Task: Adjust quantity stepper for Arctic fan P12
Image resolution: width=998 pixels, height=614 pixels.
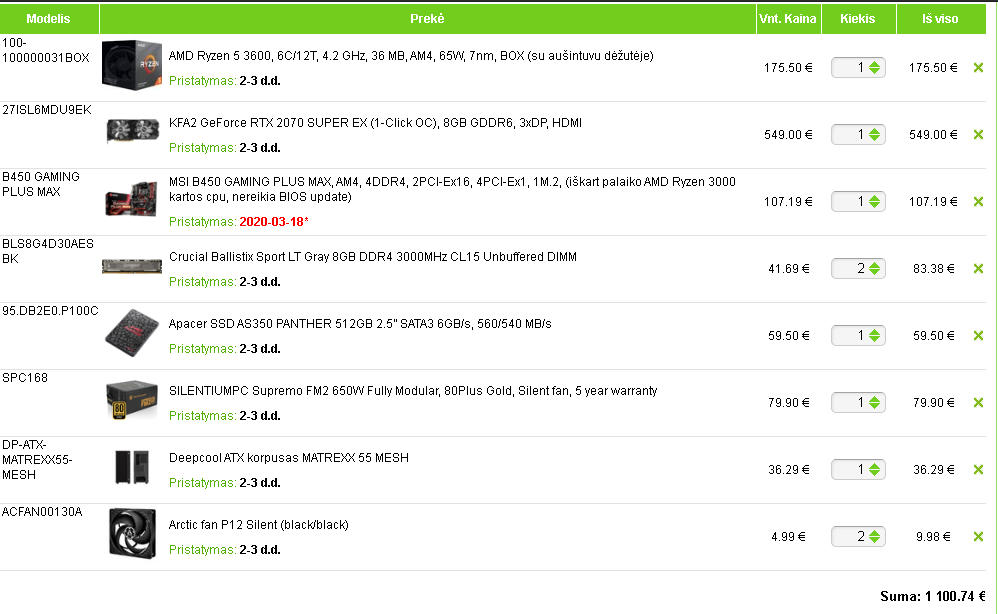Action: coord(875,536)
